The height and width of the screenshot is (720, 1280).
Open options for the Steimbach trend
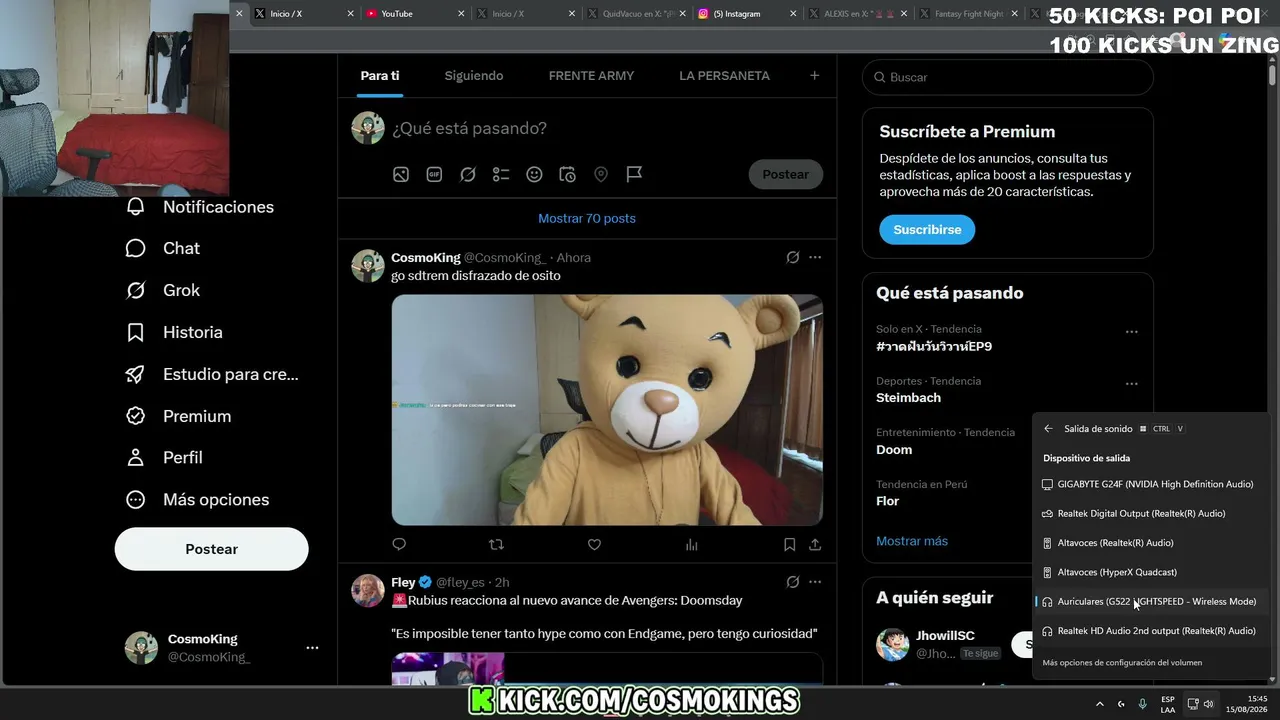point(1132,384)
